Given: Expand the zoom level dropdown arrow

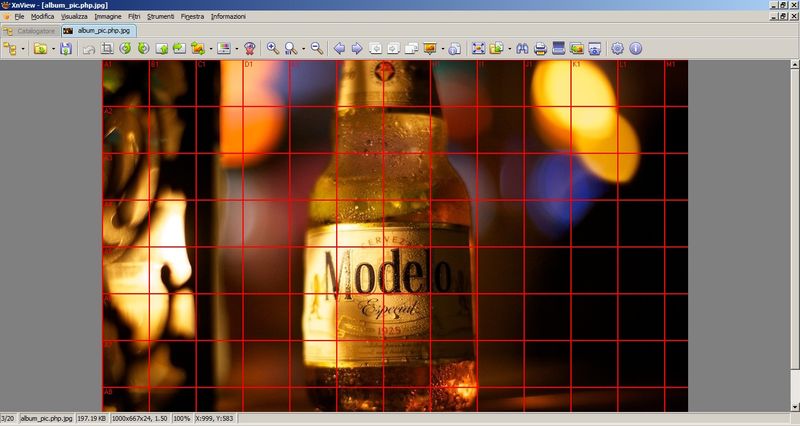Looking at the screenshot, I should point(304,49).
